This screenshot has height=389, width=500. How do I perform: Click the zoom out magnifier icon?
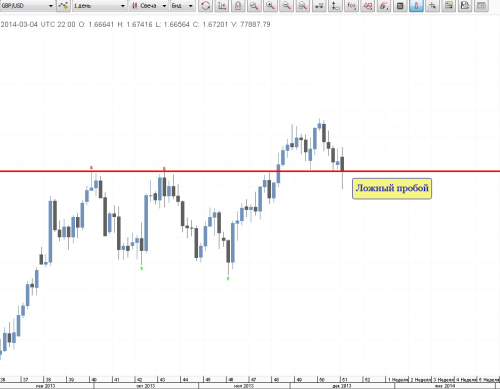pos(287,6)
